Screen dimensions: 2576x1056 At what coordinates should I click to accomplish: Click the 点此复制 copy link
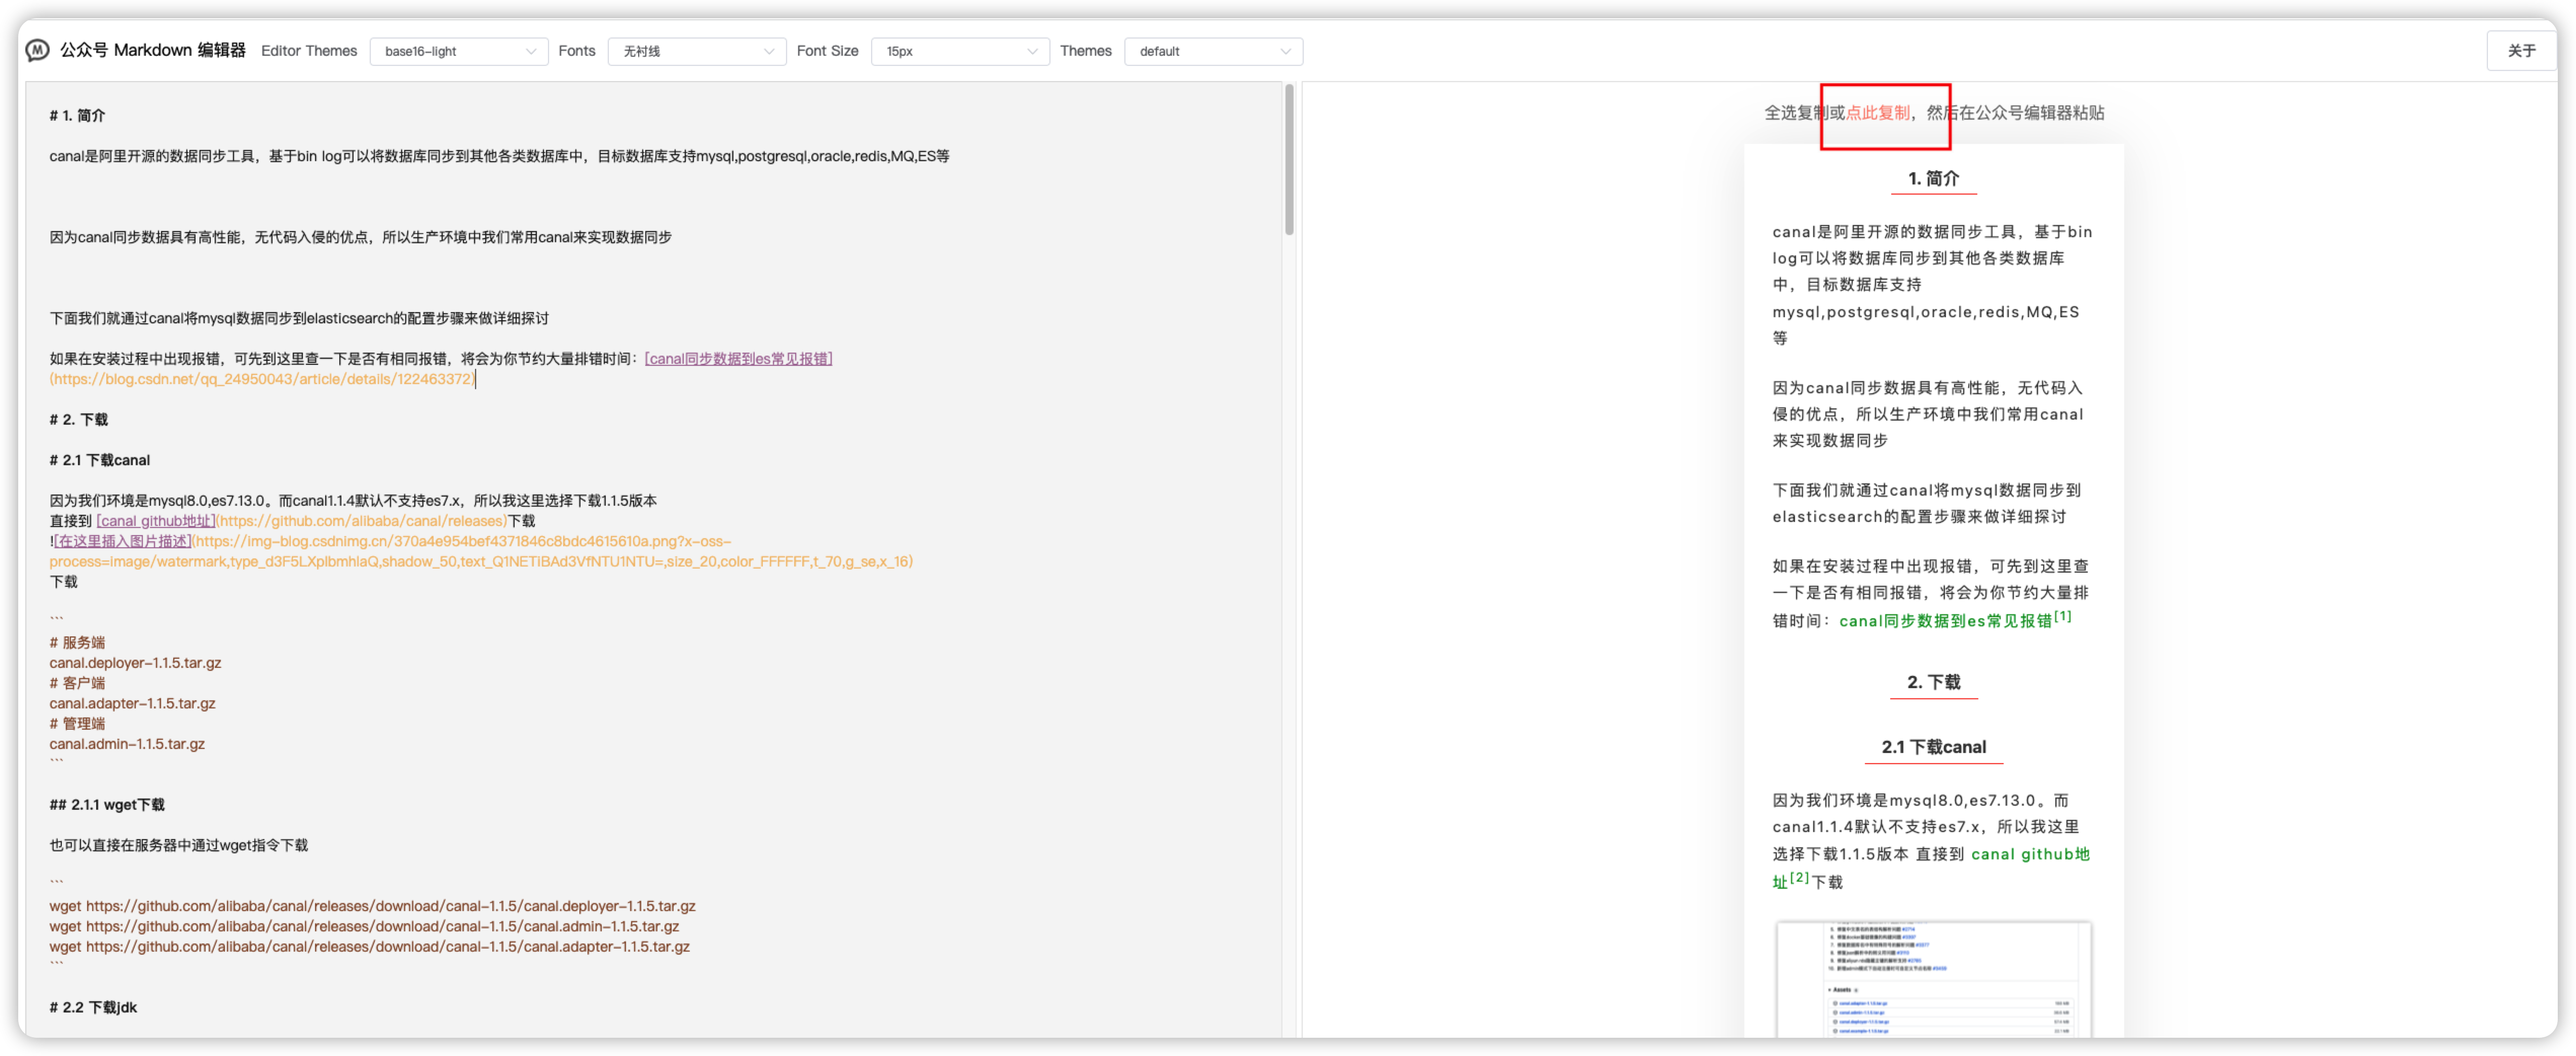pos(1877,113)
